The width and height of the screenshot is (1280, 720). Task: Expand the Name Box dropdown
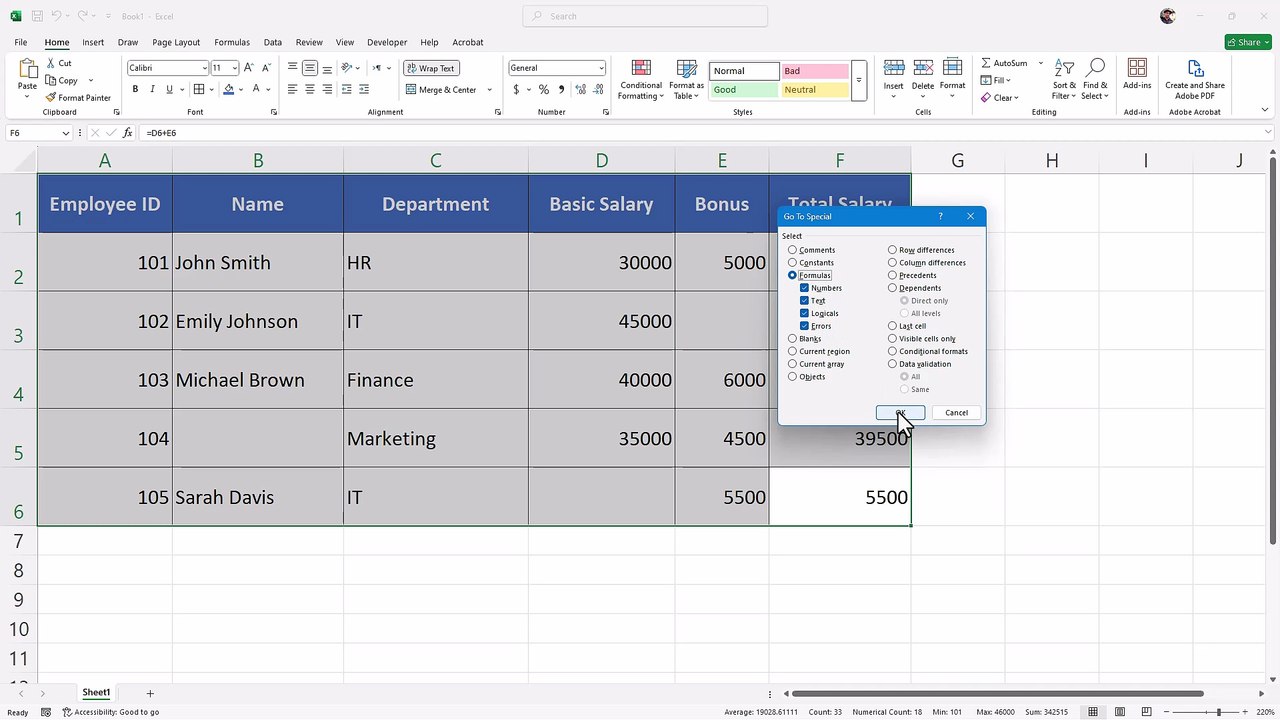click(66, 133)
